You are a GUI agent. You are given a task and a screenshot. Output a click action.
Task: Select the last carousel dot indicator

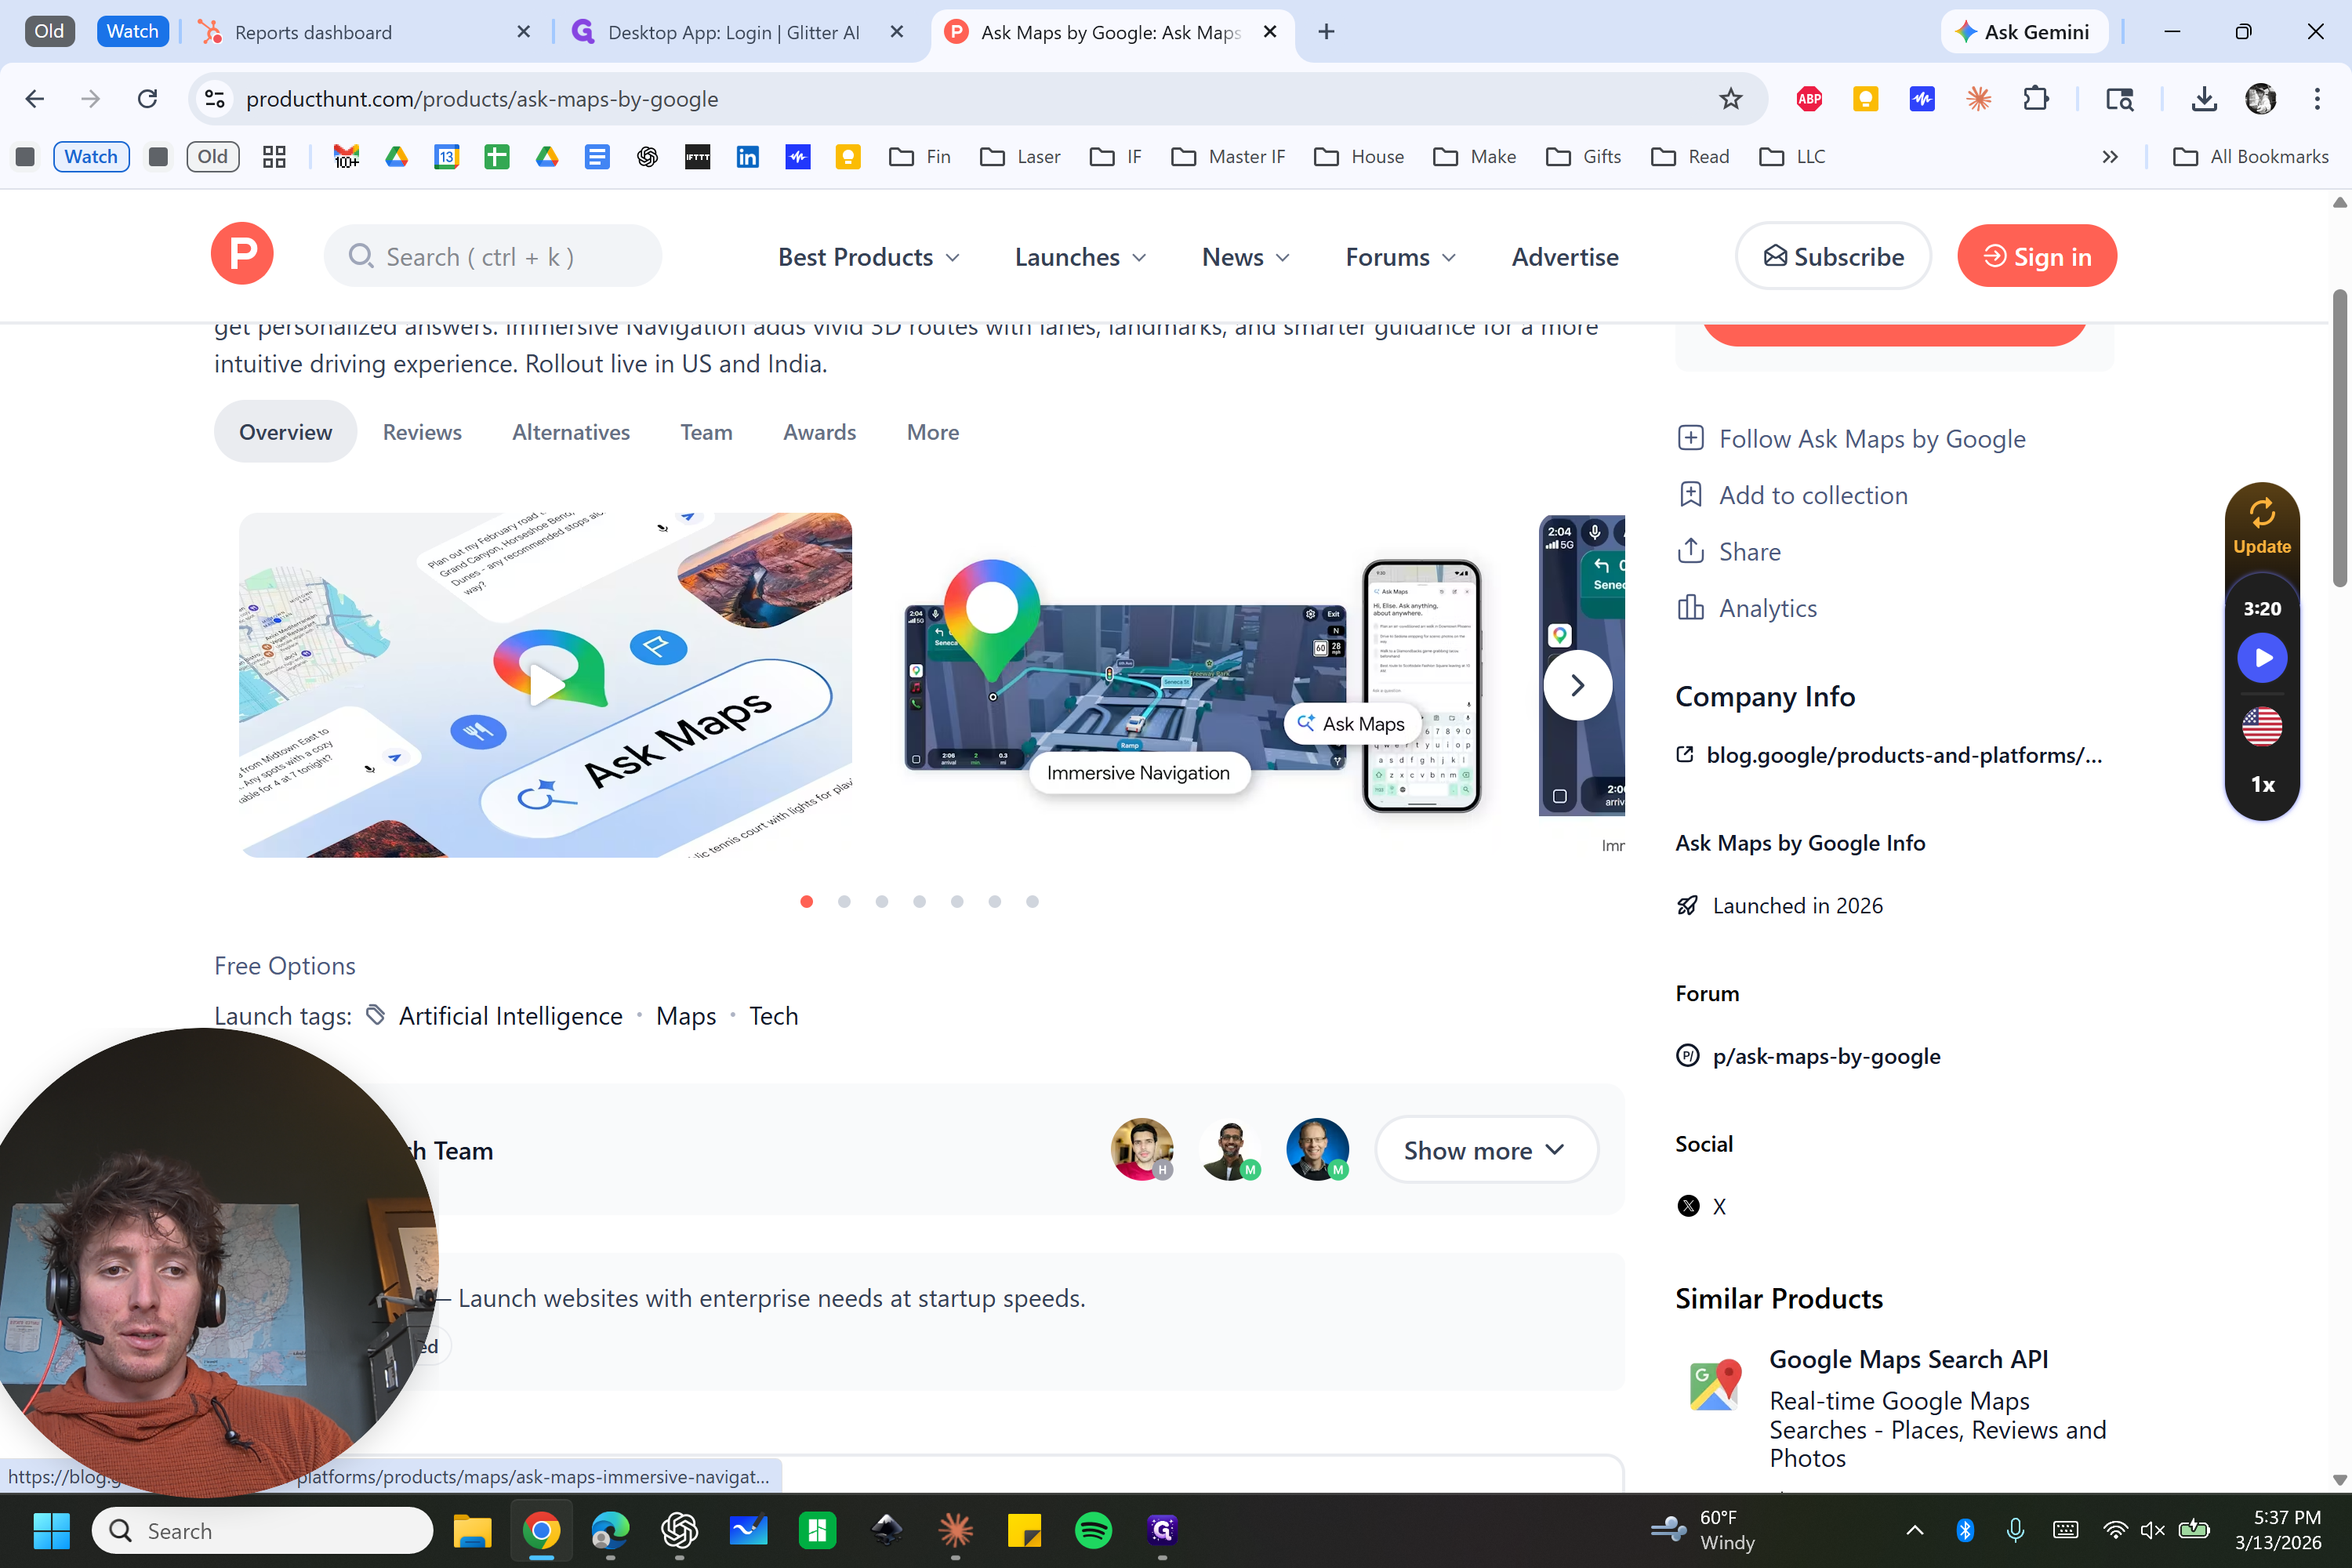1032,902
